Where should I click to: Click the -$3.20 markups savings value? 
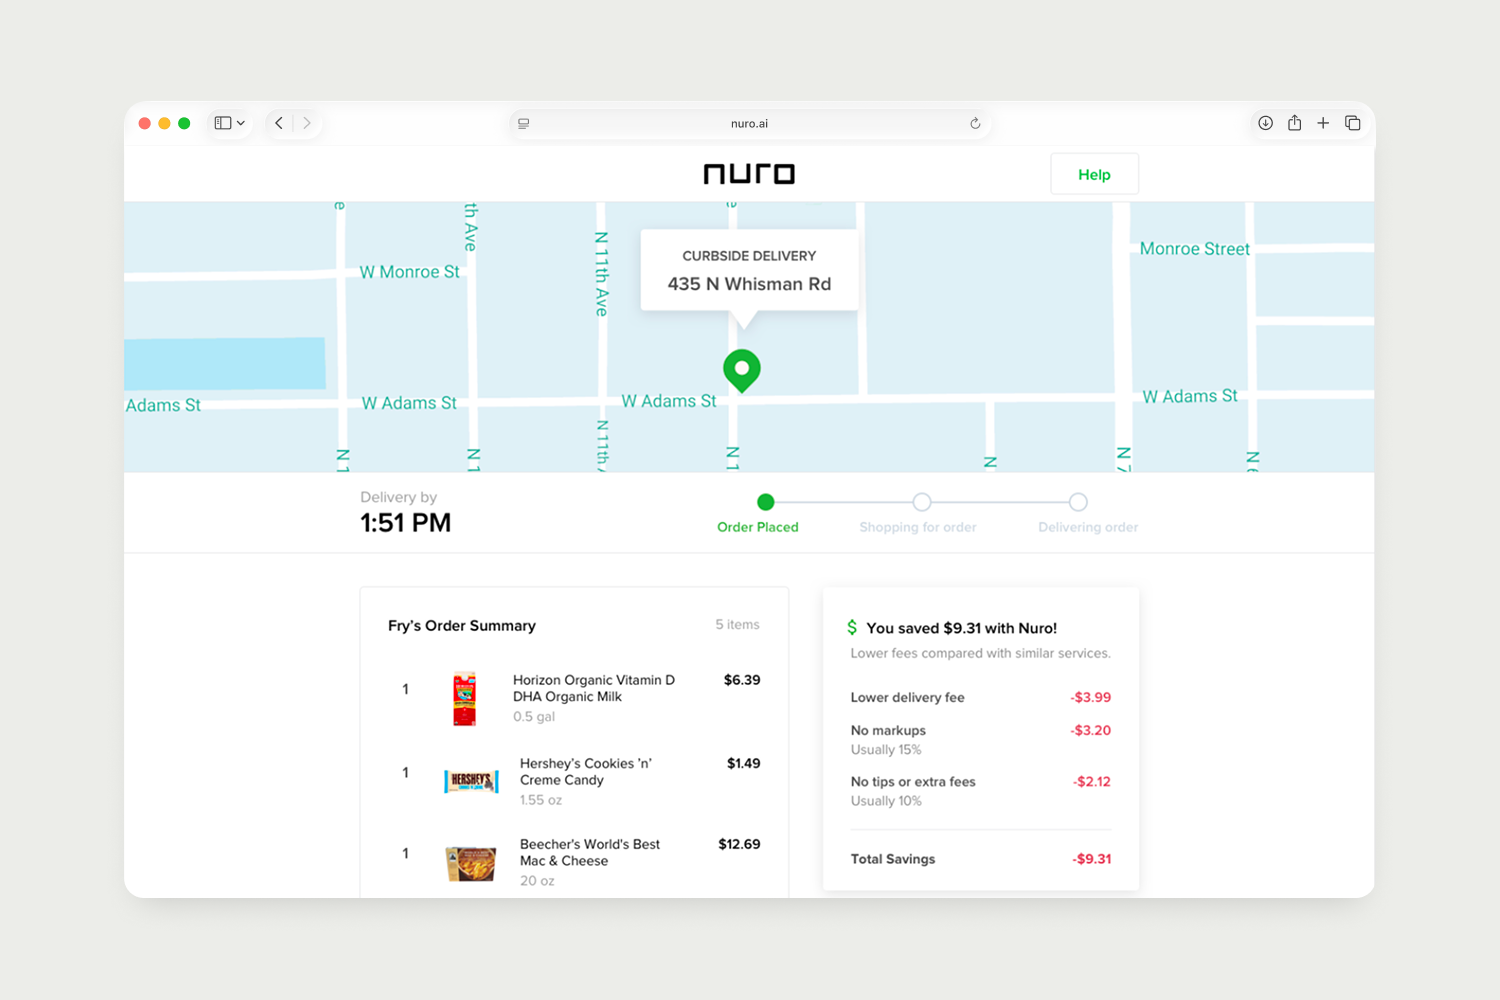pos(1091,730)
